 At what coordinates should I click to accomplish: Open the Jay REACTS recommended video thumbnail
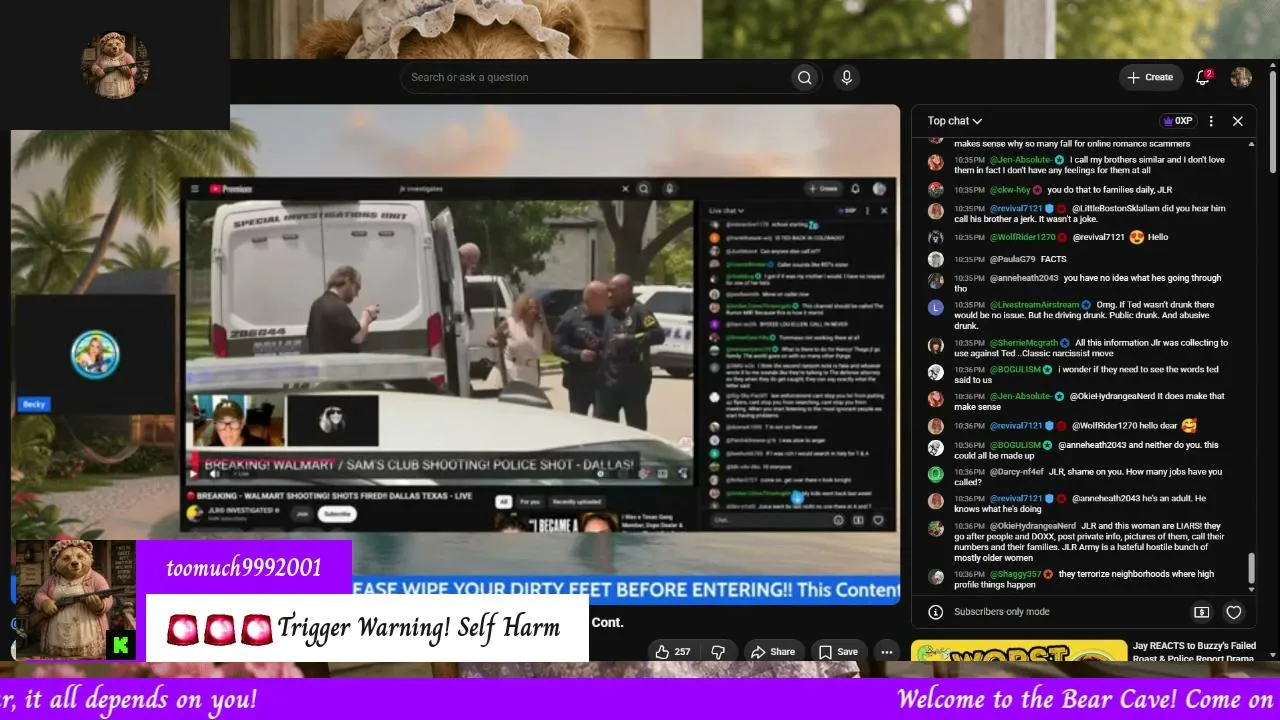(x=1019, y=651)
